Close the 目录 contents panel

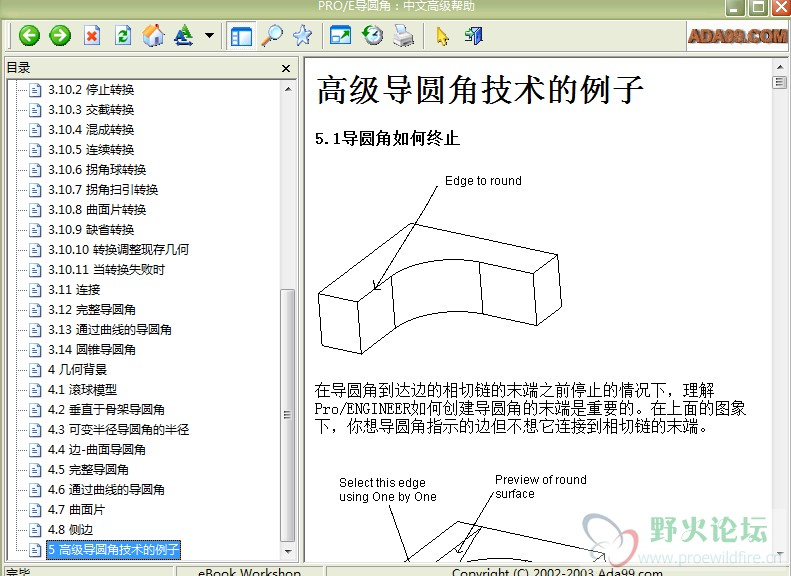[286, 68]
